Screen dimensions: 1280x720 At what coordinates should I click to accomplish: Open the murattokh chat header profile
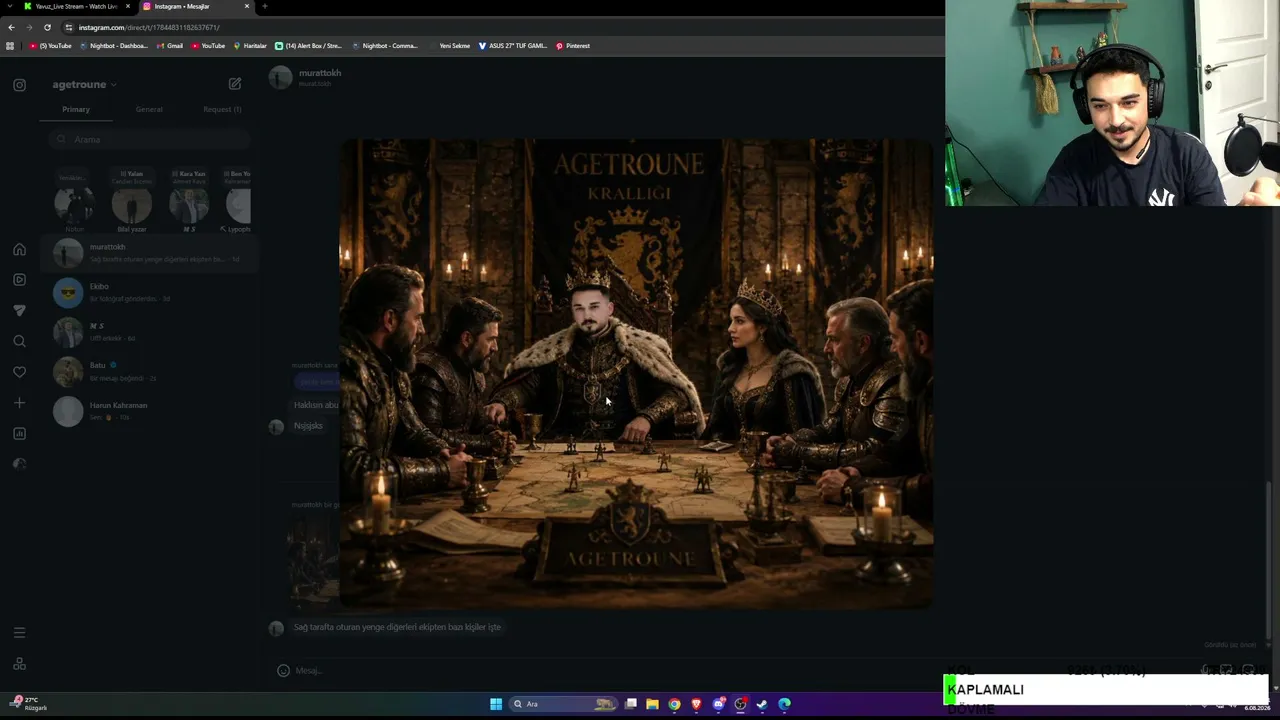tap(307, 77)
